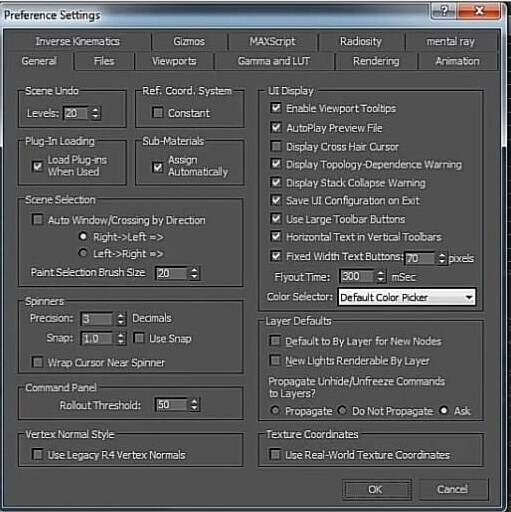Toggle Assign Automatically sub-materials checkbox
The height and width of the screenshot is (512, 511).
pos(157,166)
